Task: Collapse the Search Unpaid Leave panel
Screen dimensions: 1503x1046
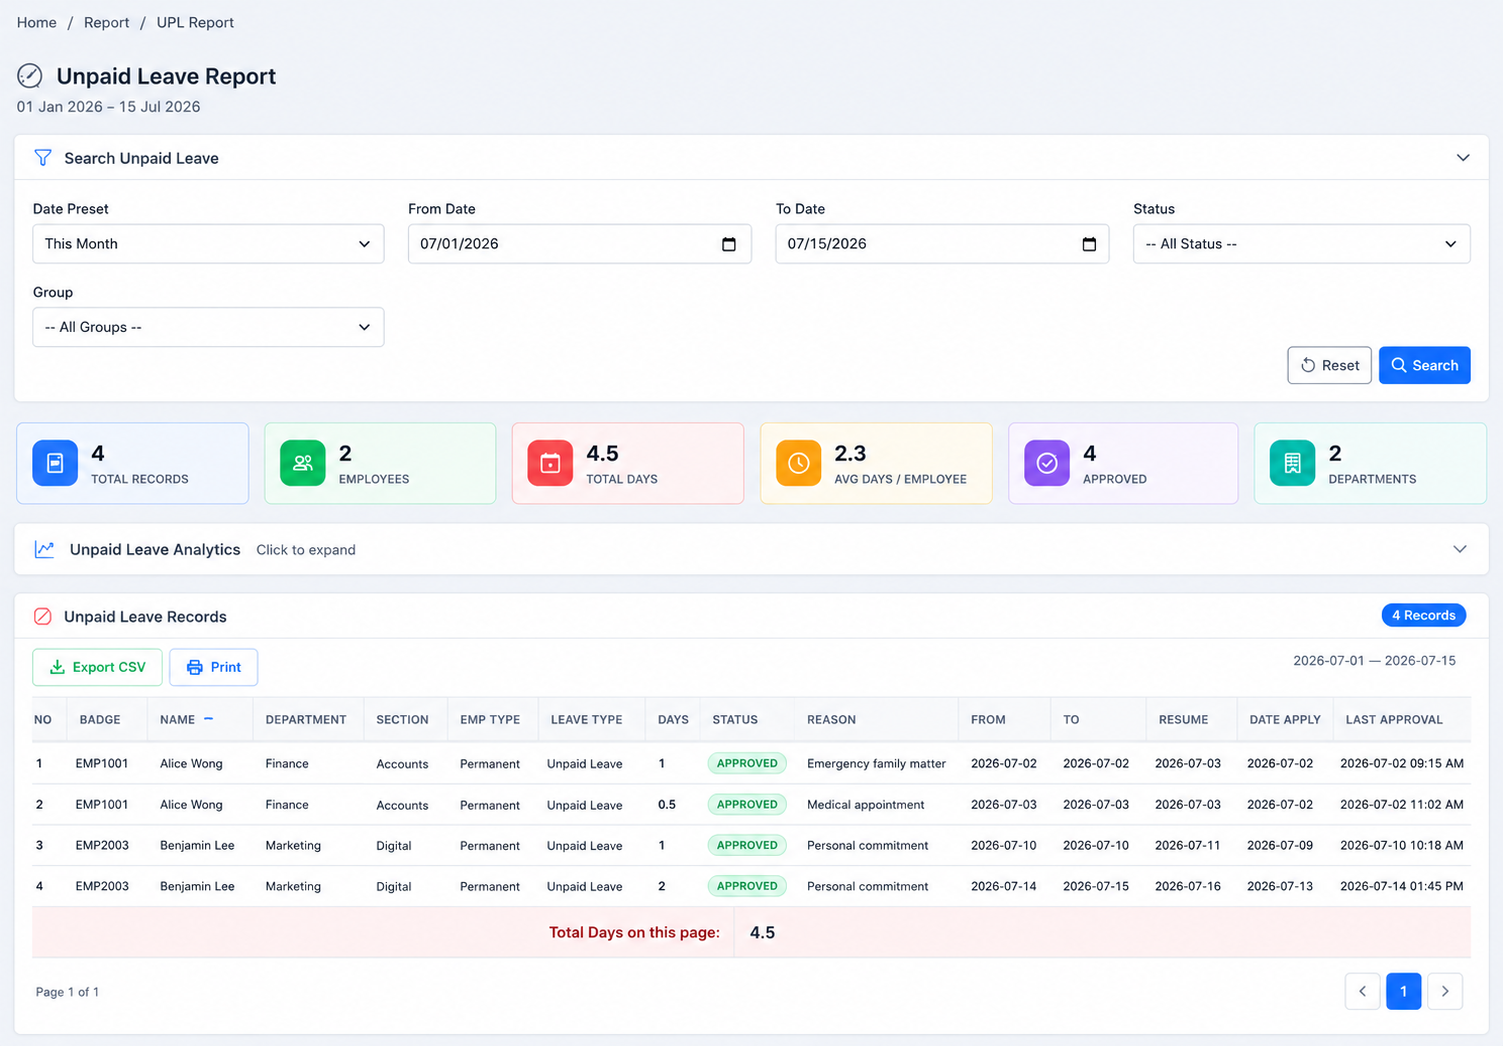Action: point(1463,158)
